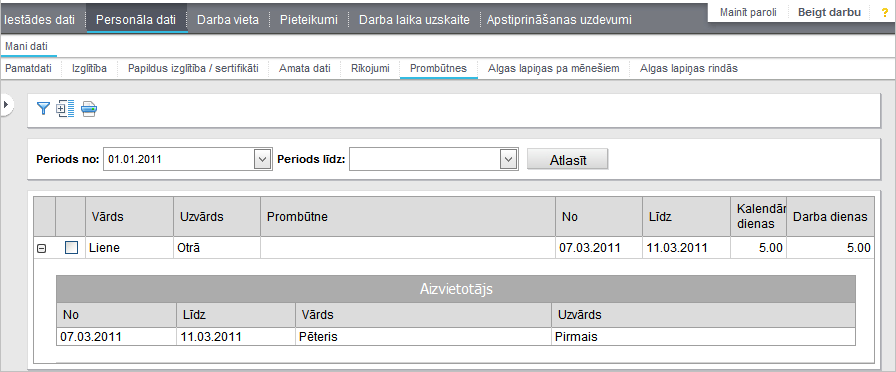The width and height of the screenshot is (896, 372).
Task: Select the Algas lapiņas pa mēnešiem tab
Action: coord(553,69)
